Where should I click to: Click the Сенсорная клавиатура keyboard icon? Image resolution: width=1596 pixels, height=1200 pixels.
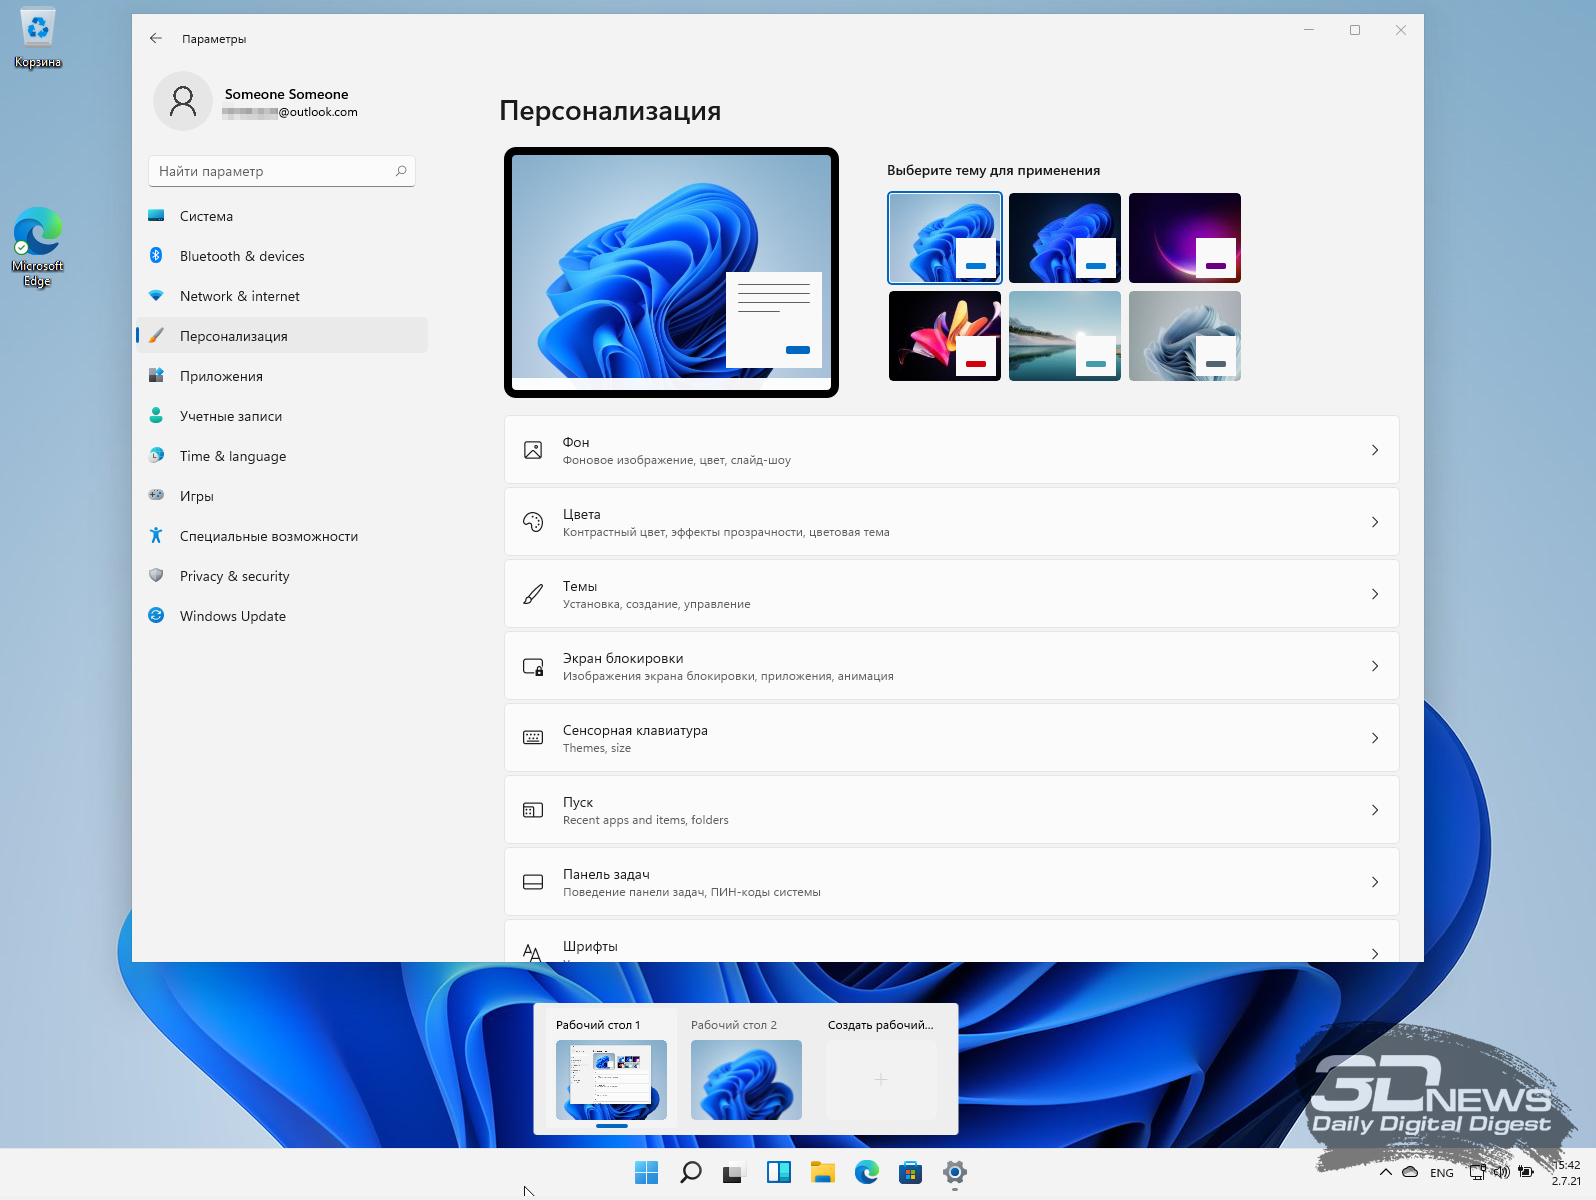coord(533,738)
